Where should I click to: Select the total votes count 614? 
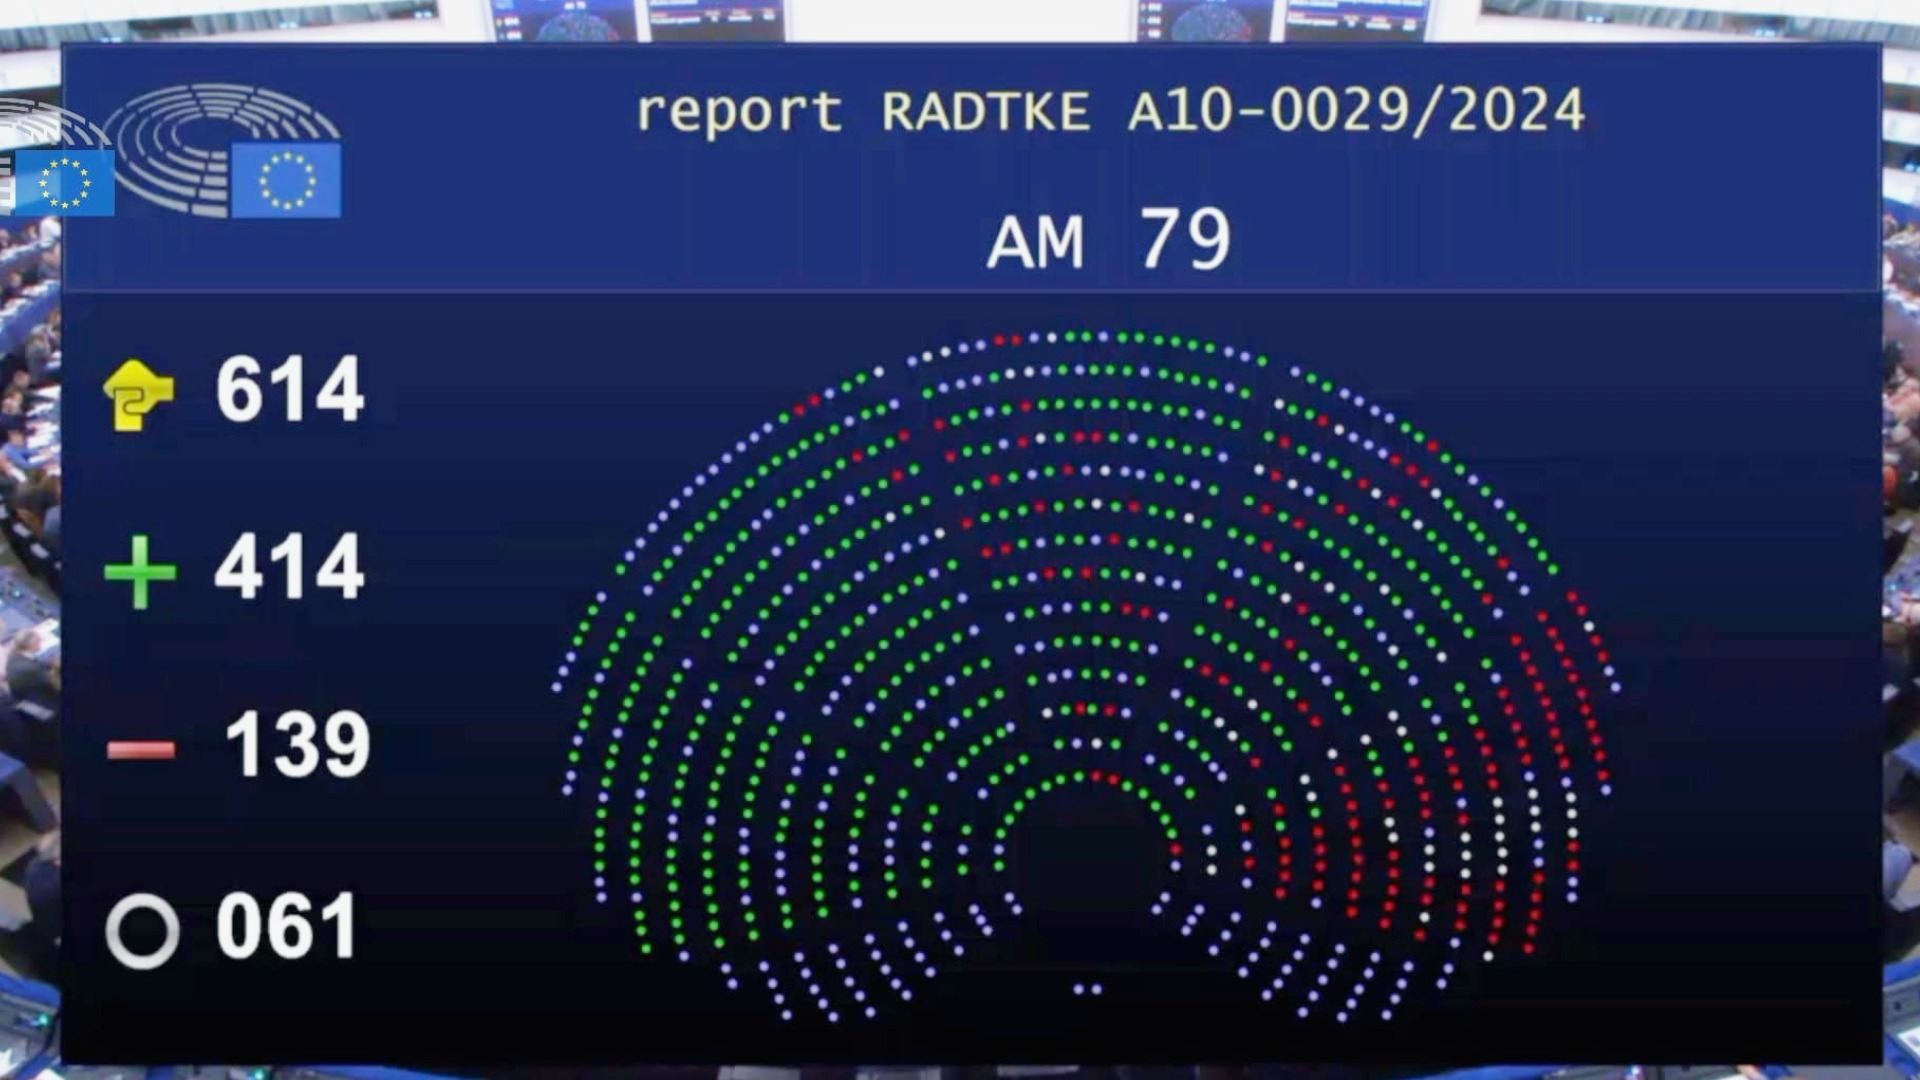[290, 390]
